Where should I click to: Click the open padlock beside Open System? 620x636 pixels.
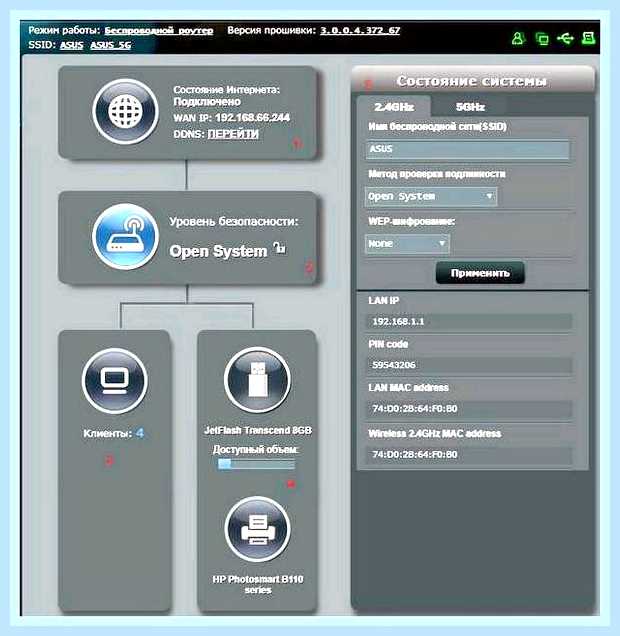[x=279, y=247]
